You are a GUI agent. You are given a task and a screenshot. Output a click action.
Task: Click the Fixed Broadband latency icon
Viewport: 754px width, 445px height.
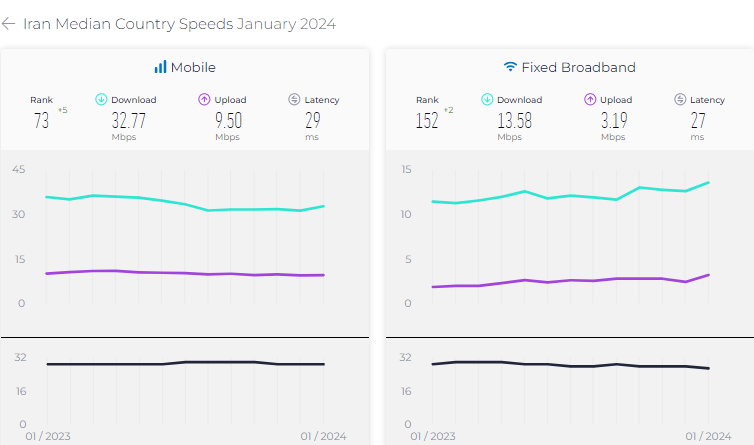[x=680, y=99]
